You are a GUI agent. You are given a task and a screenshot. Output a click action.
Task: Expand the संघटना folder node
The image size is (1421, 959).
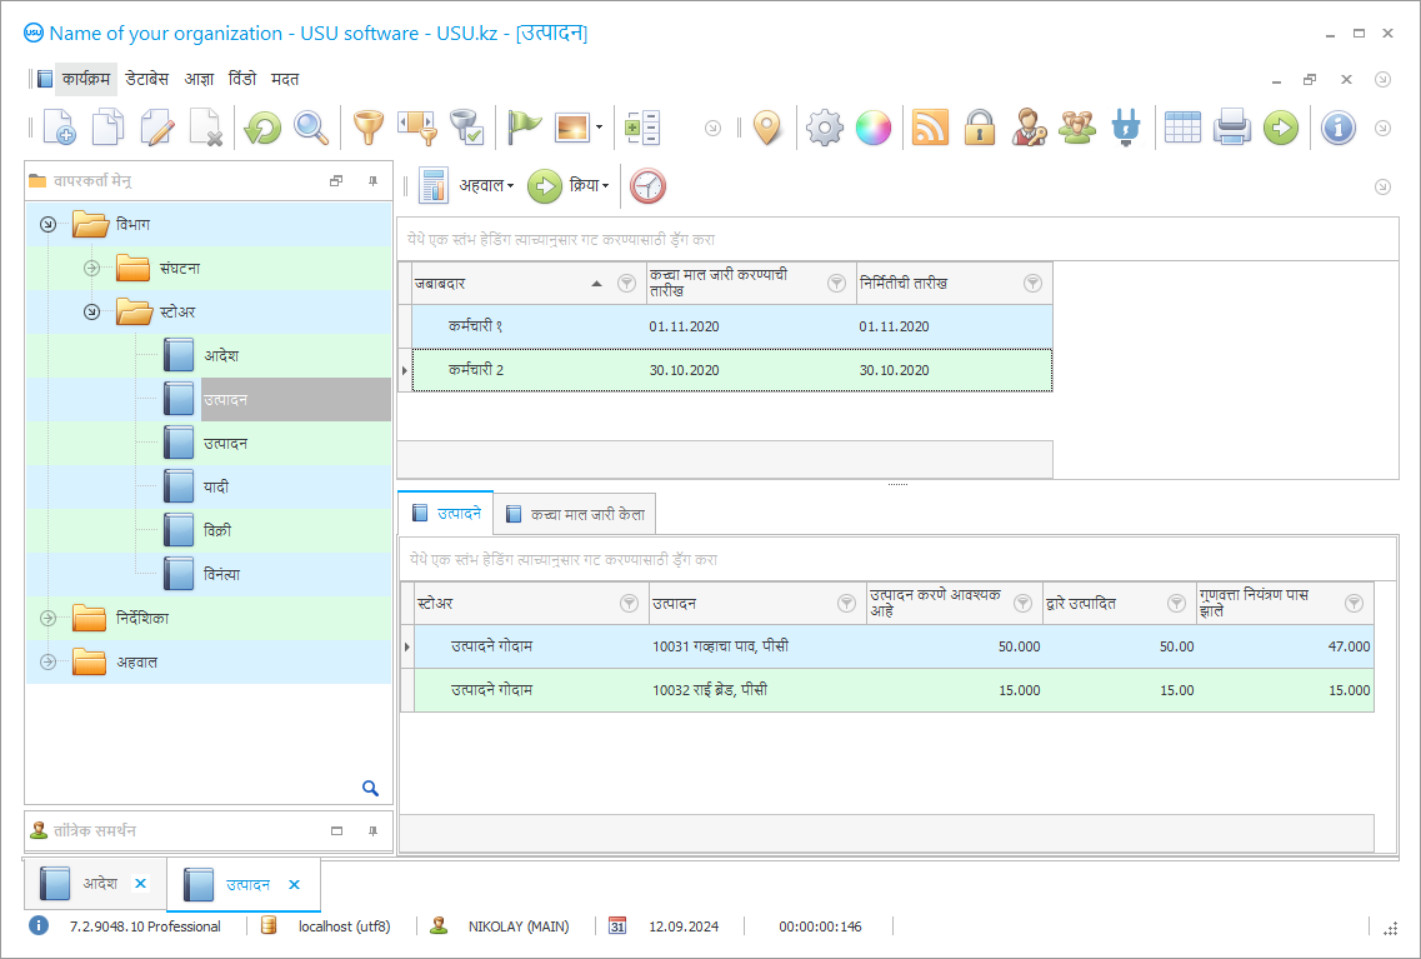pos(92,268)
